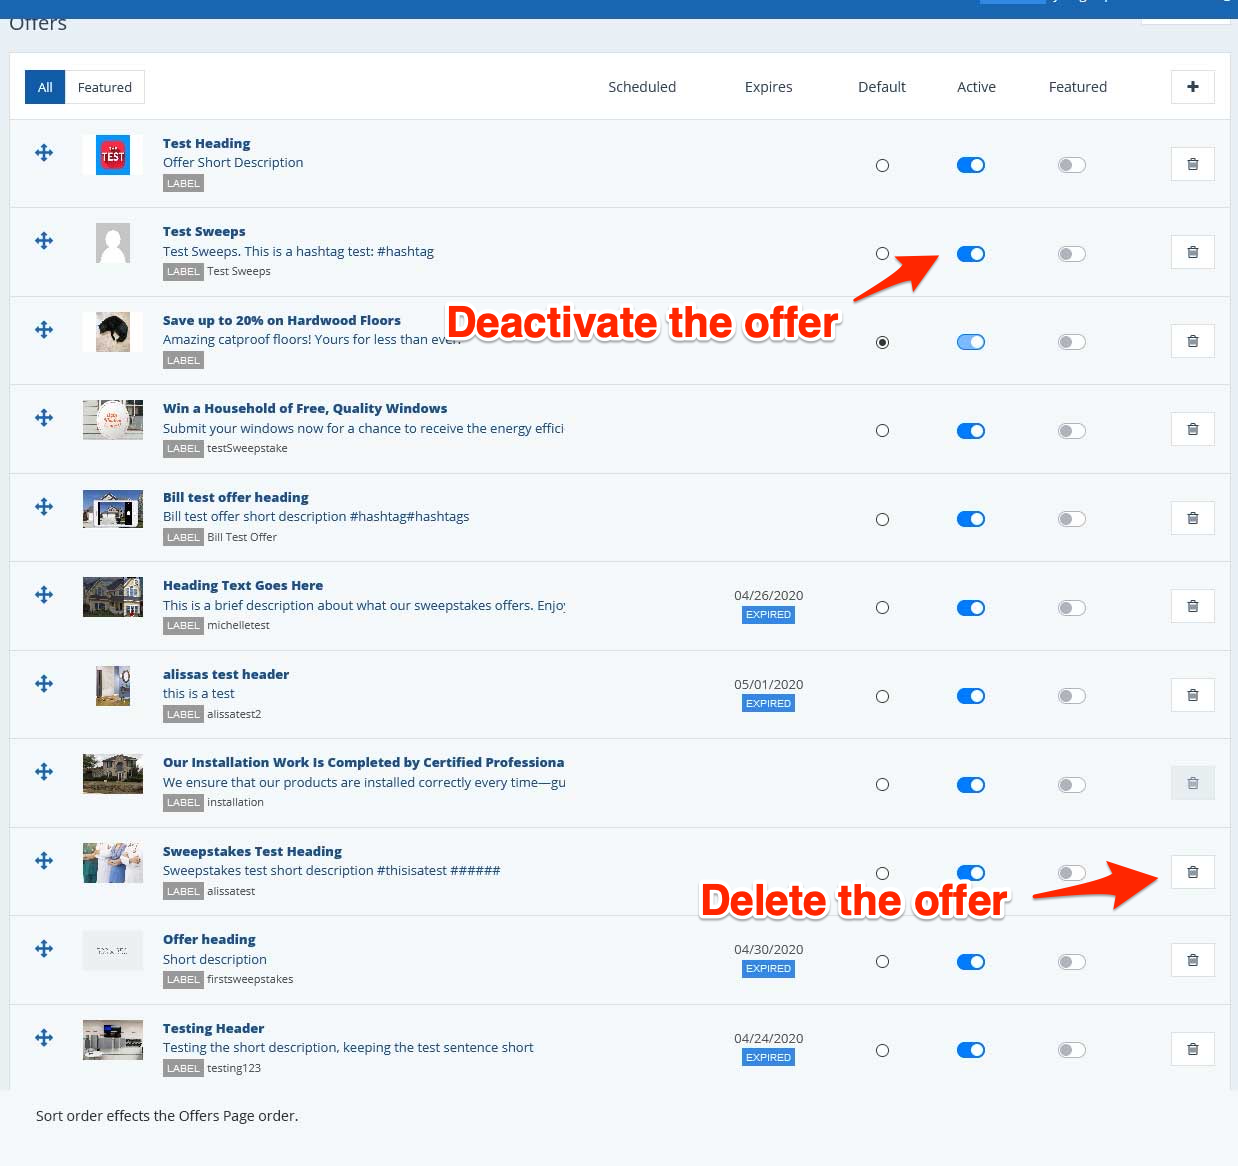Click trash icon for Test Sweeps offer

point(1192,253)
